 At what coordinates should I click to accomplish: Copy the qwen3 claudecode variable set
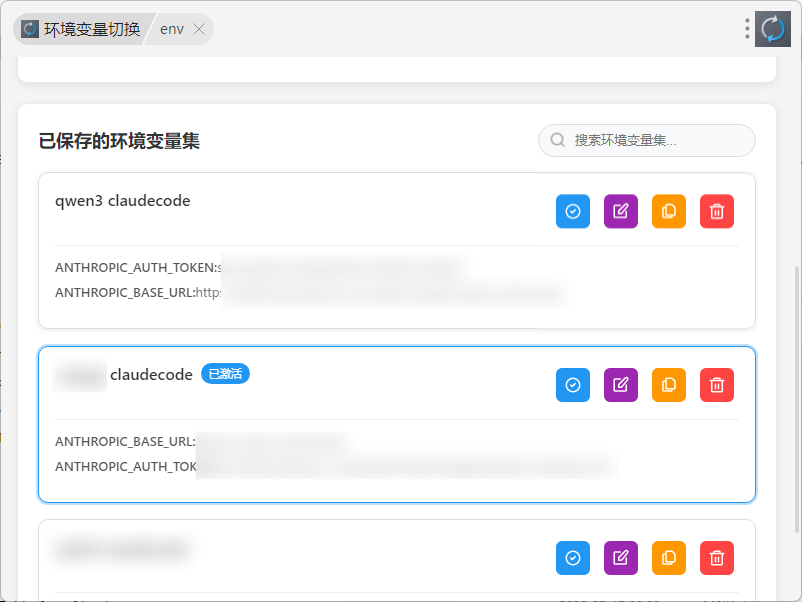(x=669, y=211)
